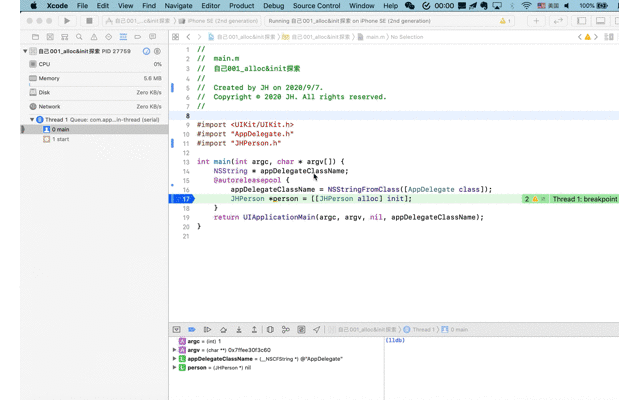Select the CPU gauge row
The height and width of the screenshot is (400, 640).
coord(95,64)
